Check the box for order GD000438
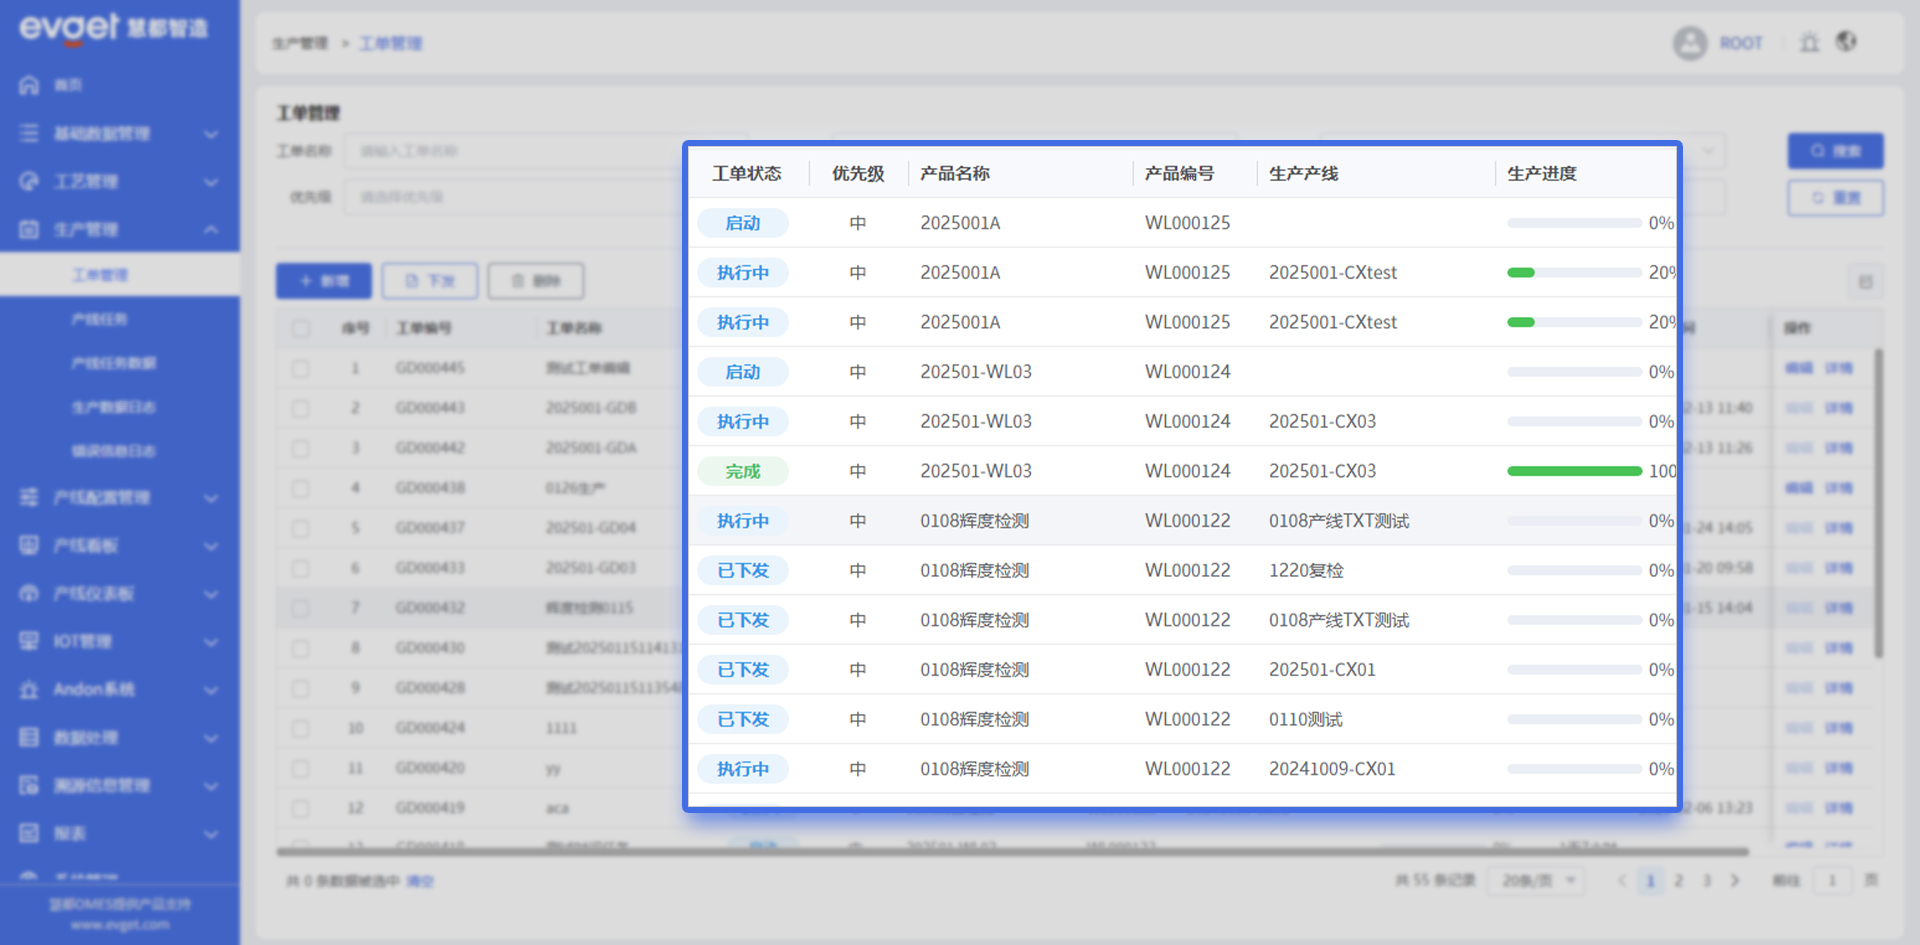 click(x=301, y=489)
